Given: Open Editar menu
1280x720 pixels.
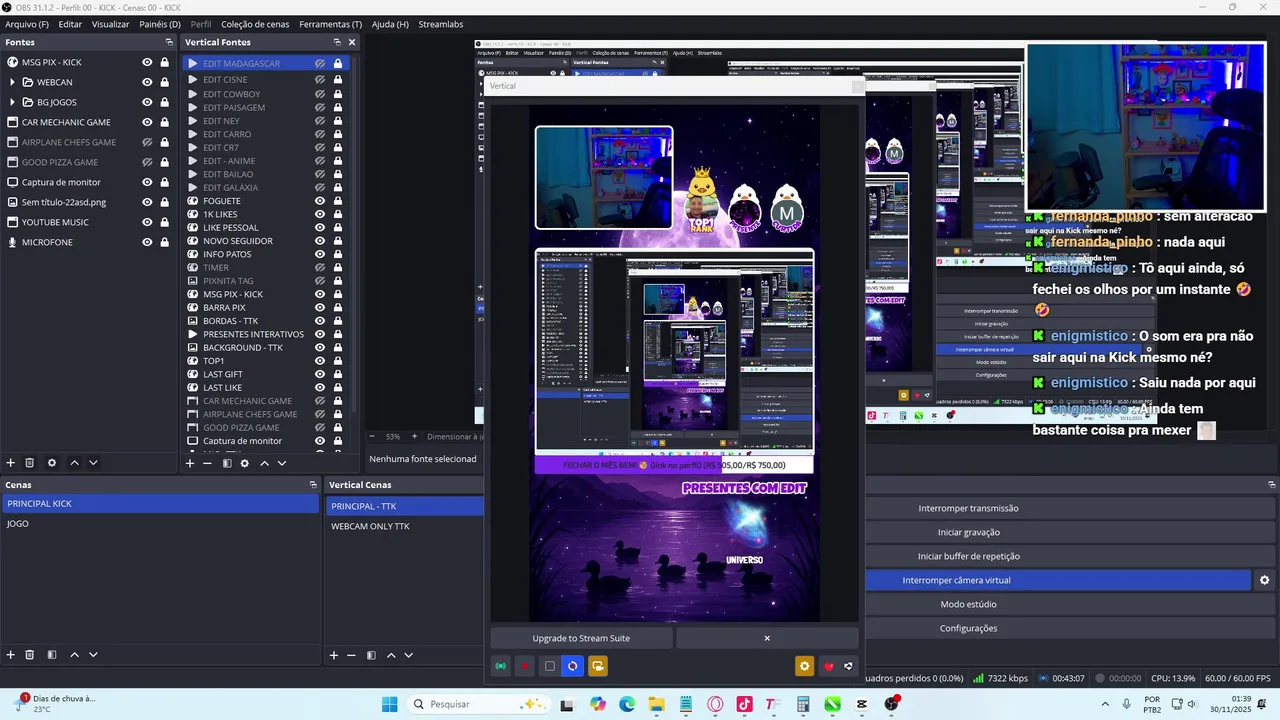Looking at the screenshot, I should (x=70, y=24).
